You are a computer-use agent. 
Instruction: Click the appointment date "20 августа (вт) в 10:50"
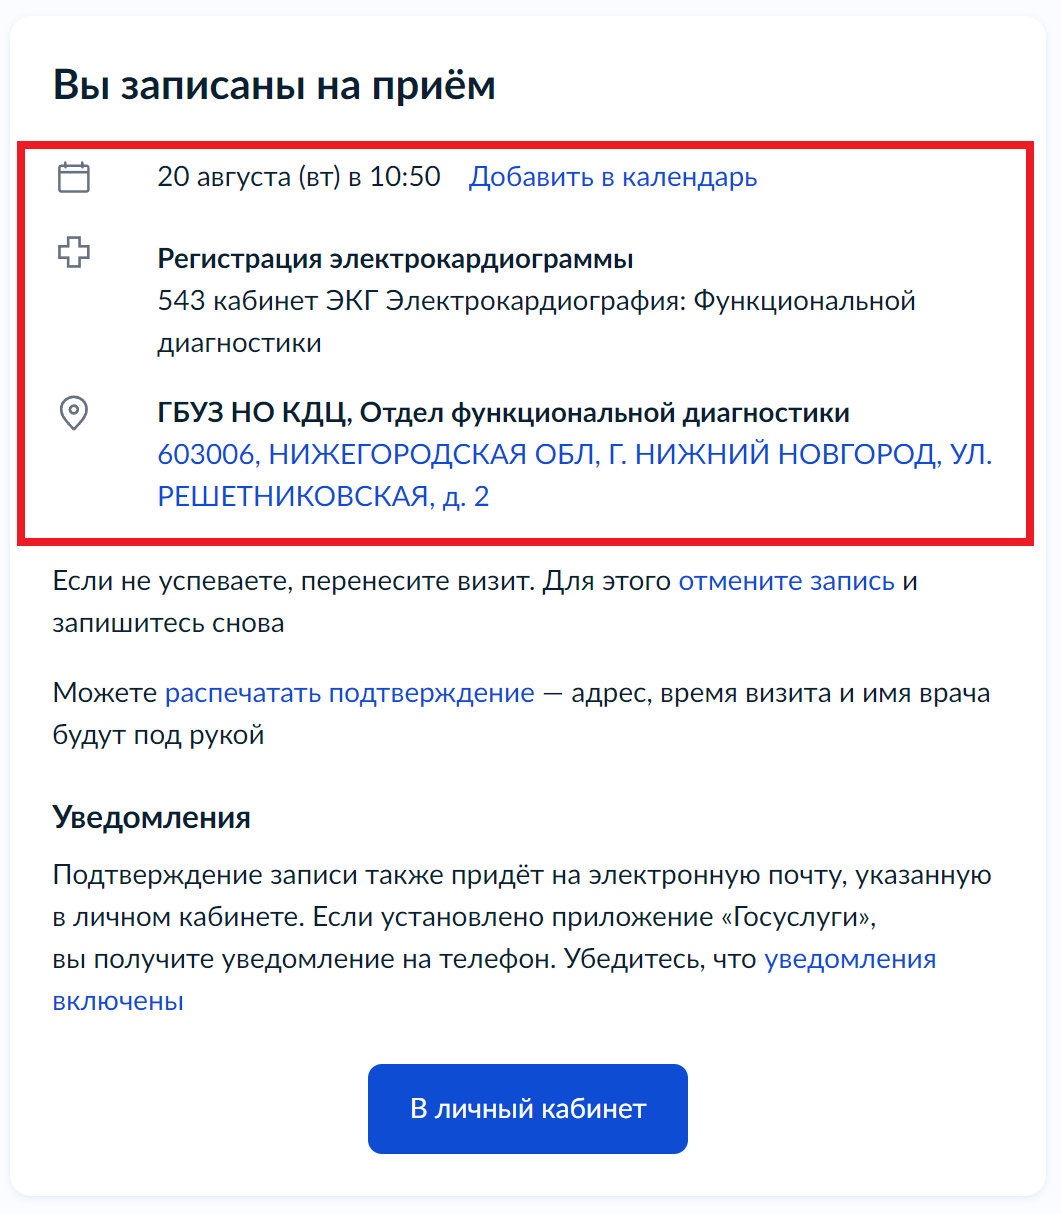pos(299,178)
